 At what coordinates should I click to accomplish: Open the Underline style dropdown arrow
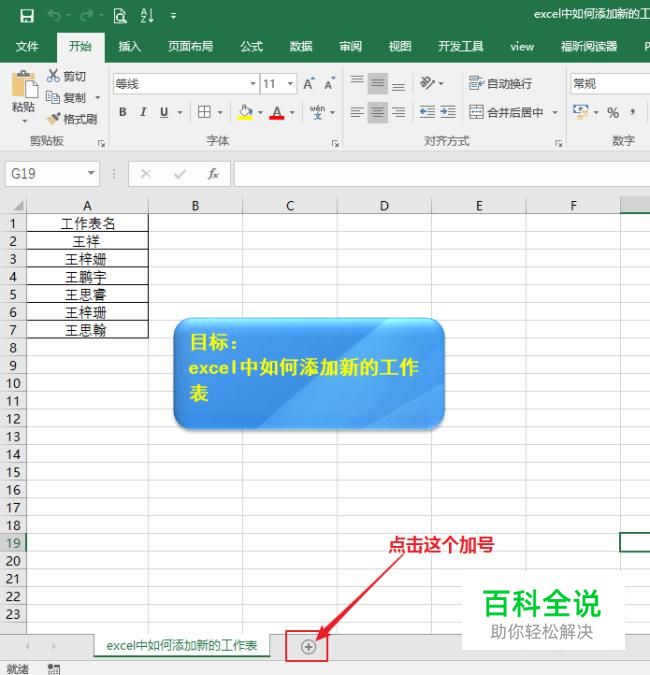click(180, 113)
